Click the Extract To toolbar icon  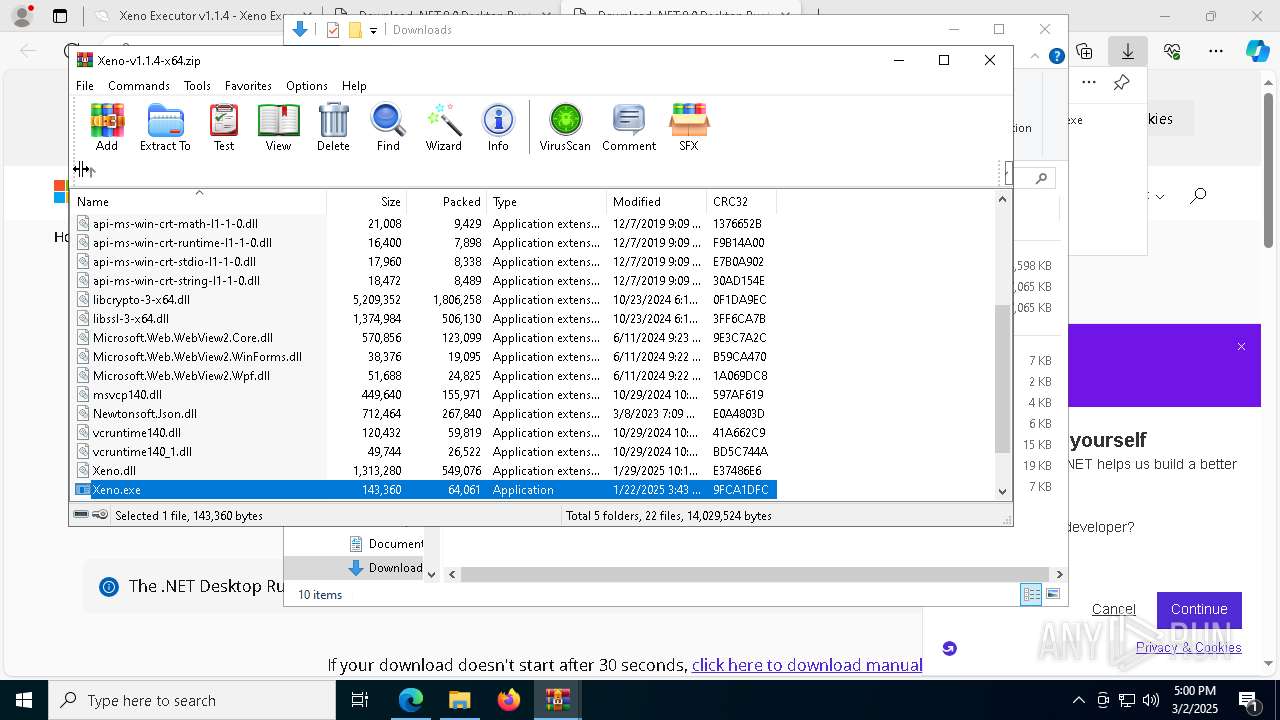point(165,127)
